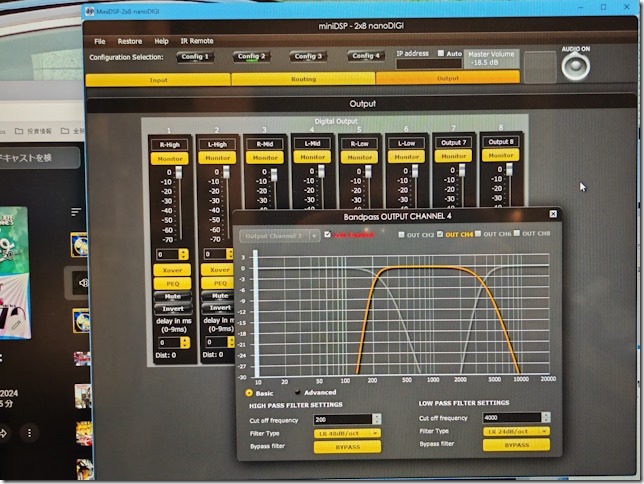Click the R-High gain fader
This screenshot has height=484, width=644.
[179, 173]
